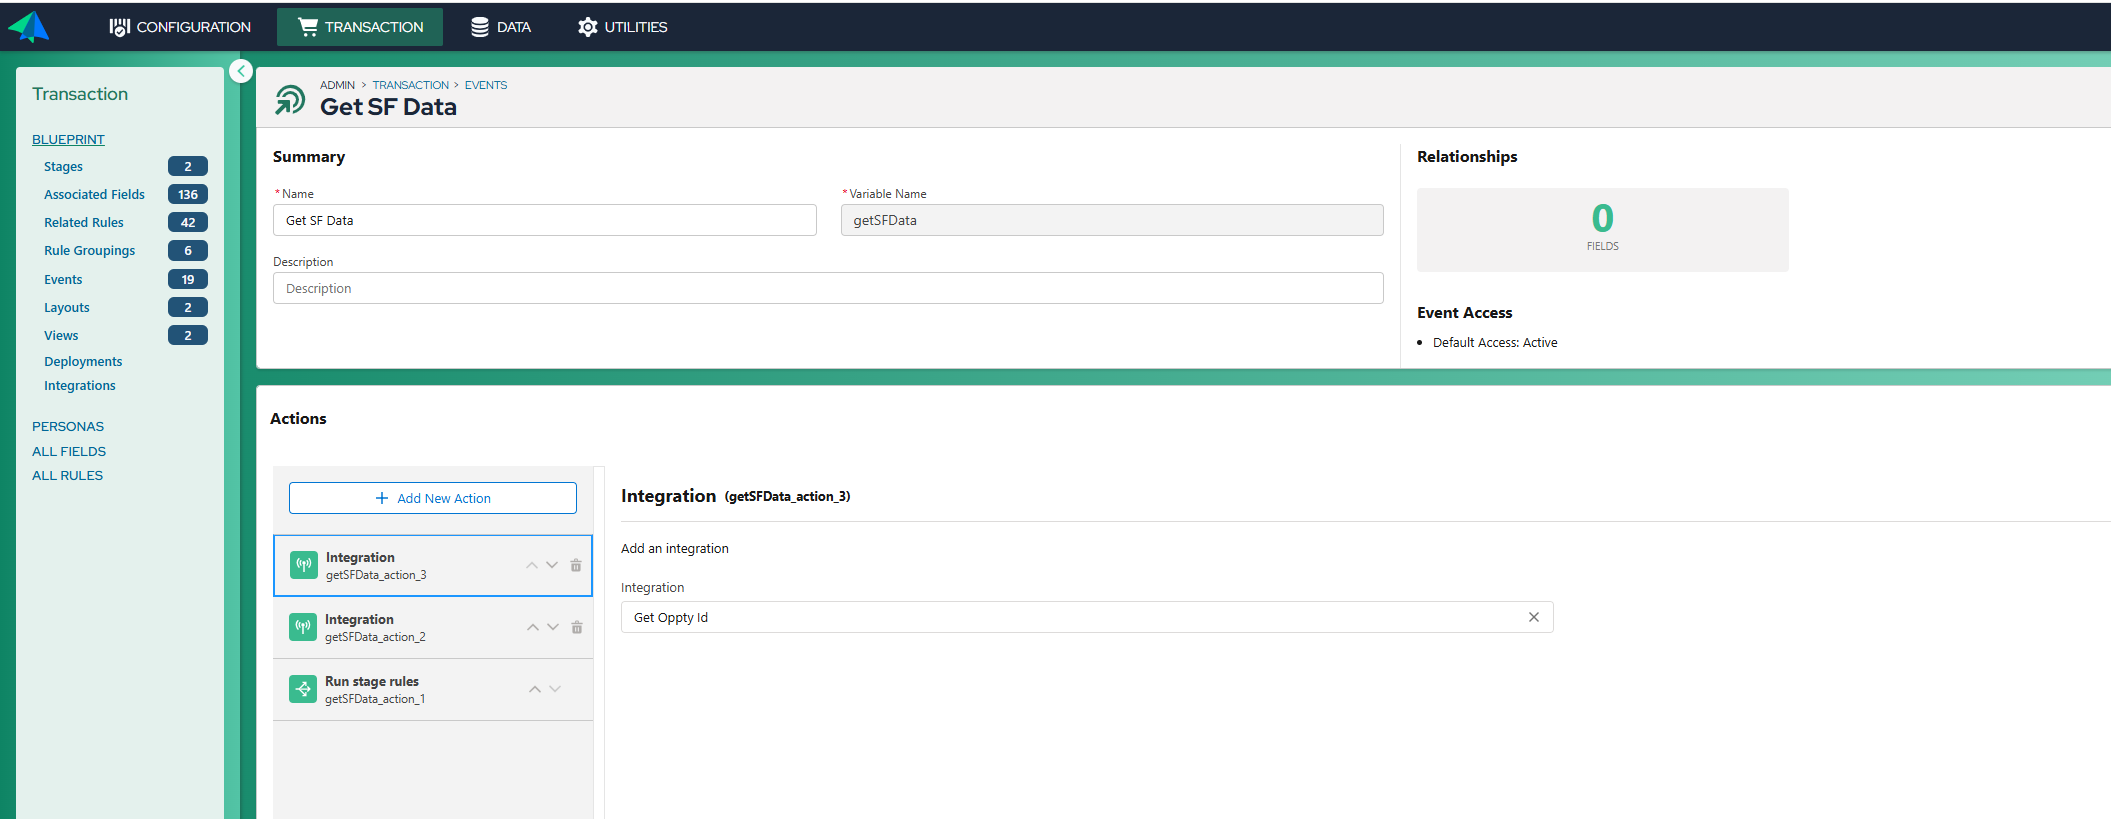Select the Run stage rules action

click(433, 690)
